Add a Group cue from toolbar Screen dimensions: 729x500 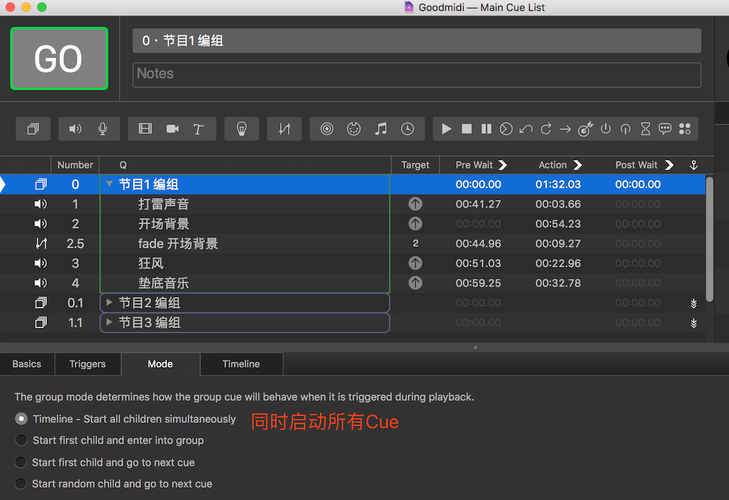[x=33, y=129]
